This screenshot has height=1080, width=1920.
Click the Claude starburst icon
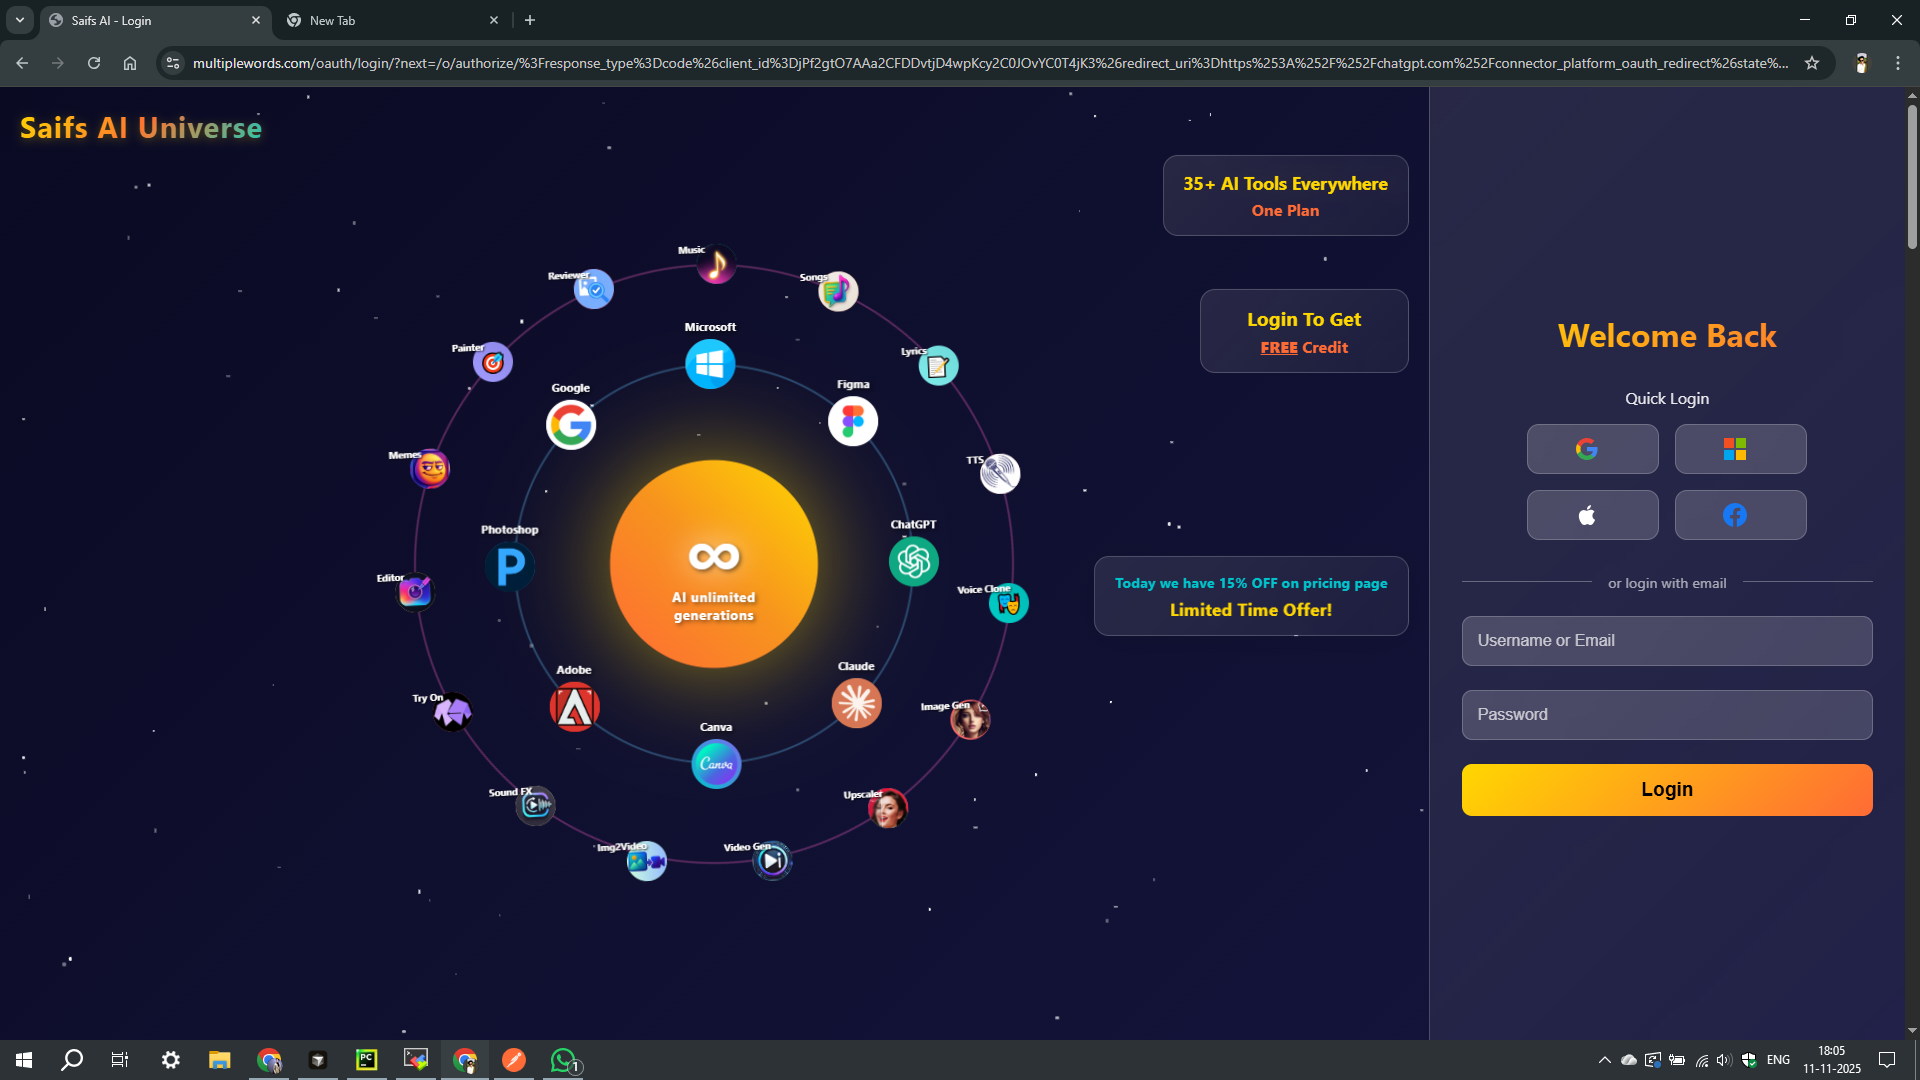pos(857,704)
